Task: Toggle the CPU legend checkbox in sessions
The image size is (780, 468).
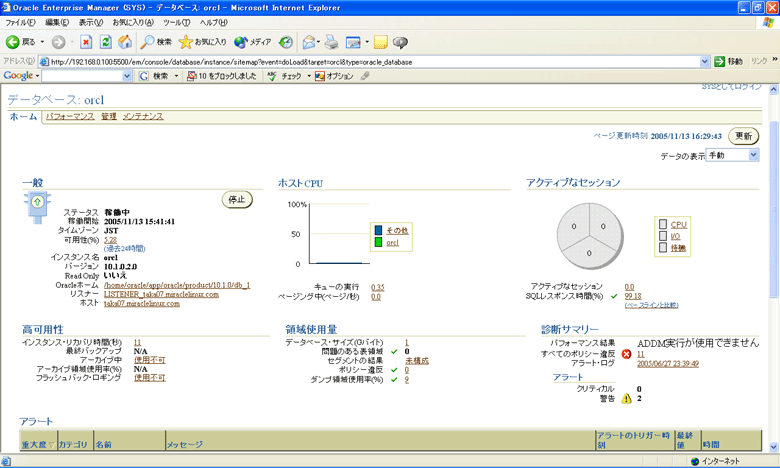Action: (x=663, y=224)
